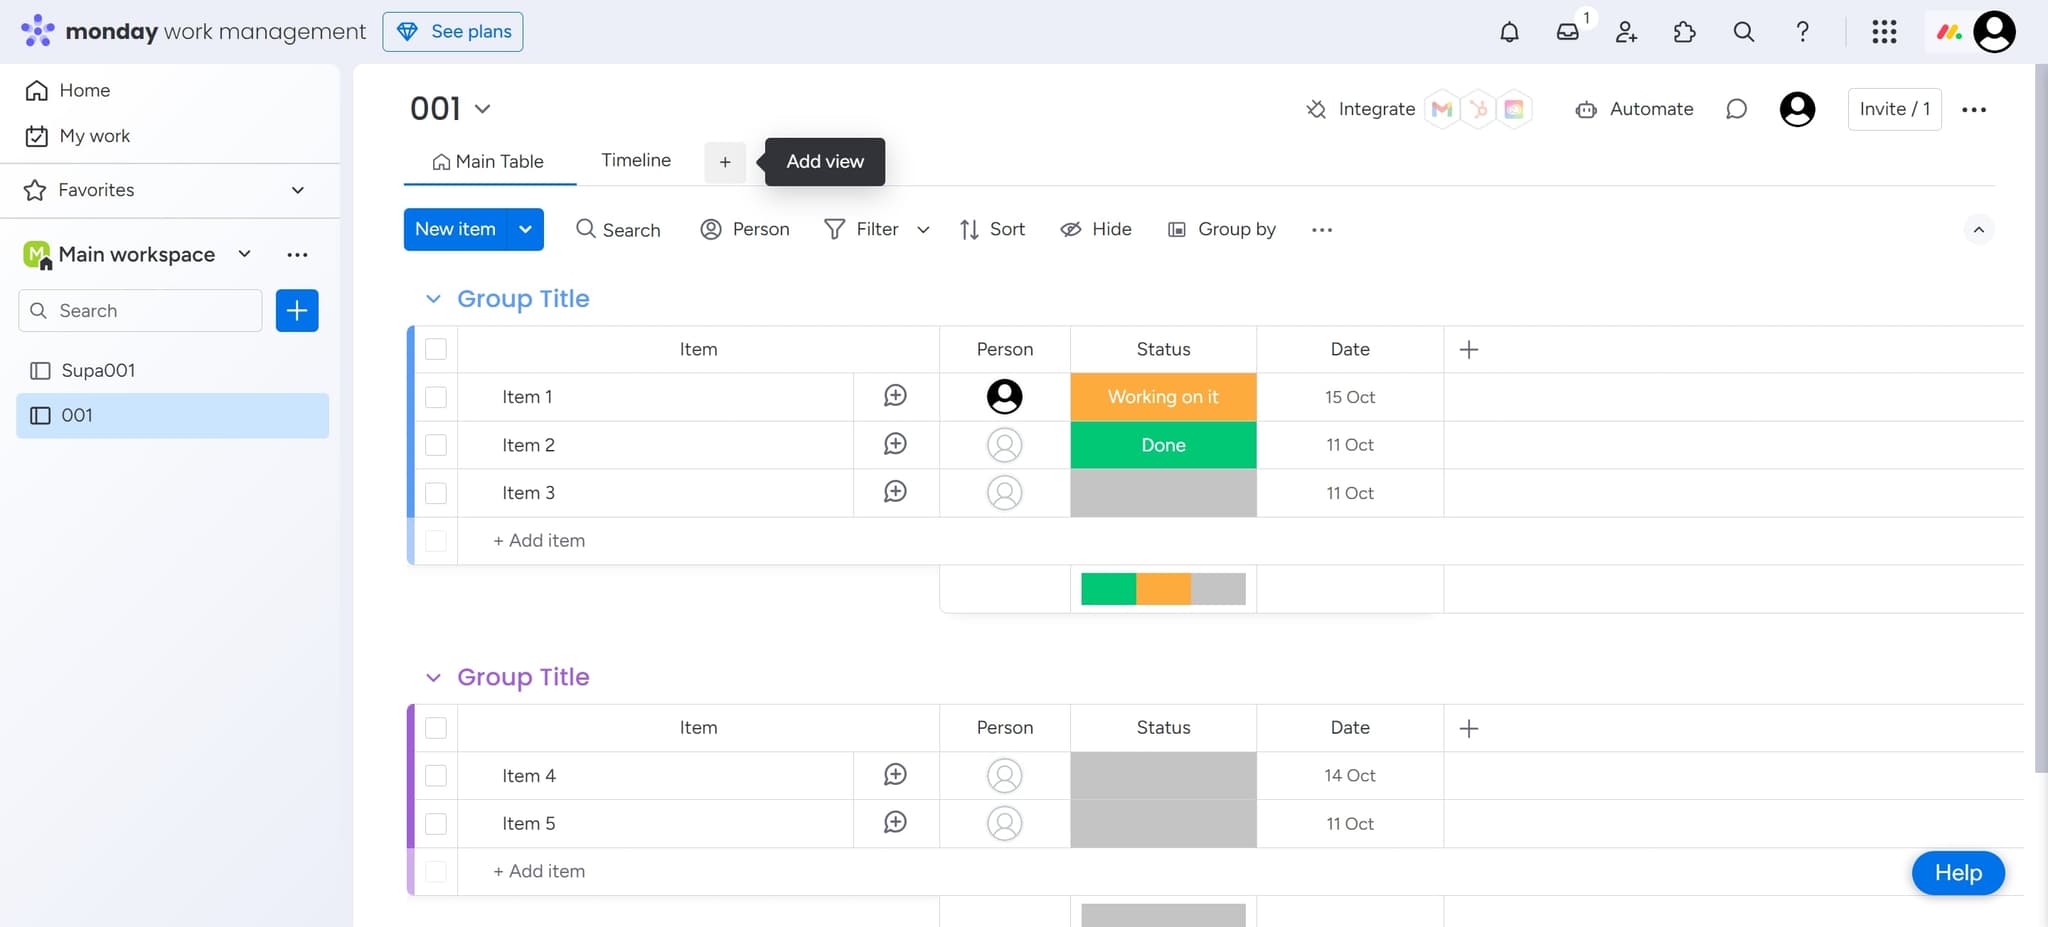Viewport: 2048px width, 927px height.
Task: Select the Item 4 row checkbox
Action: [436, 776]
